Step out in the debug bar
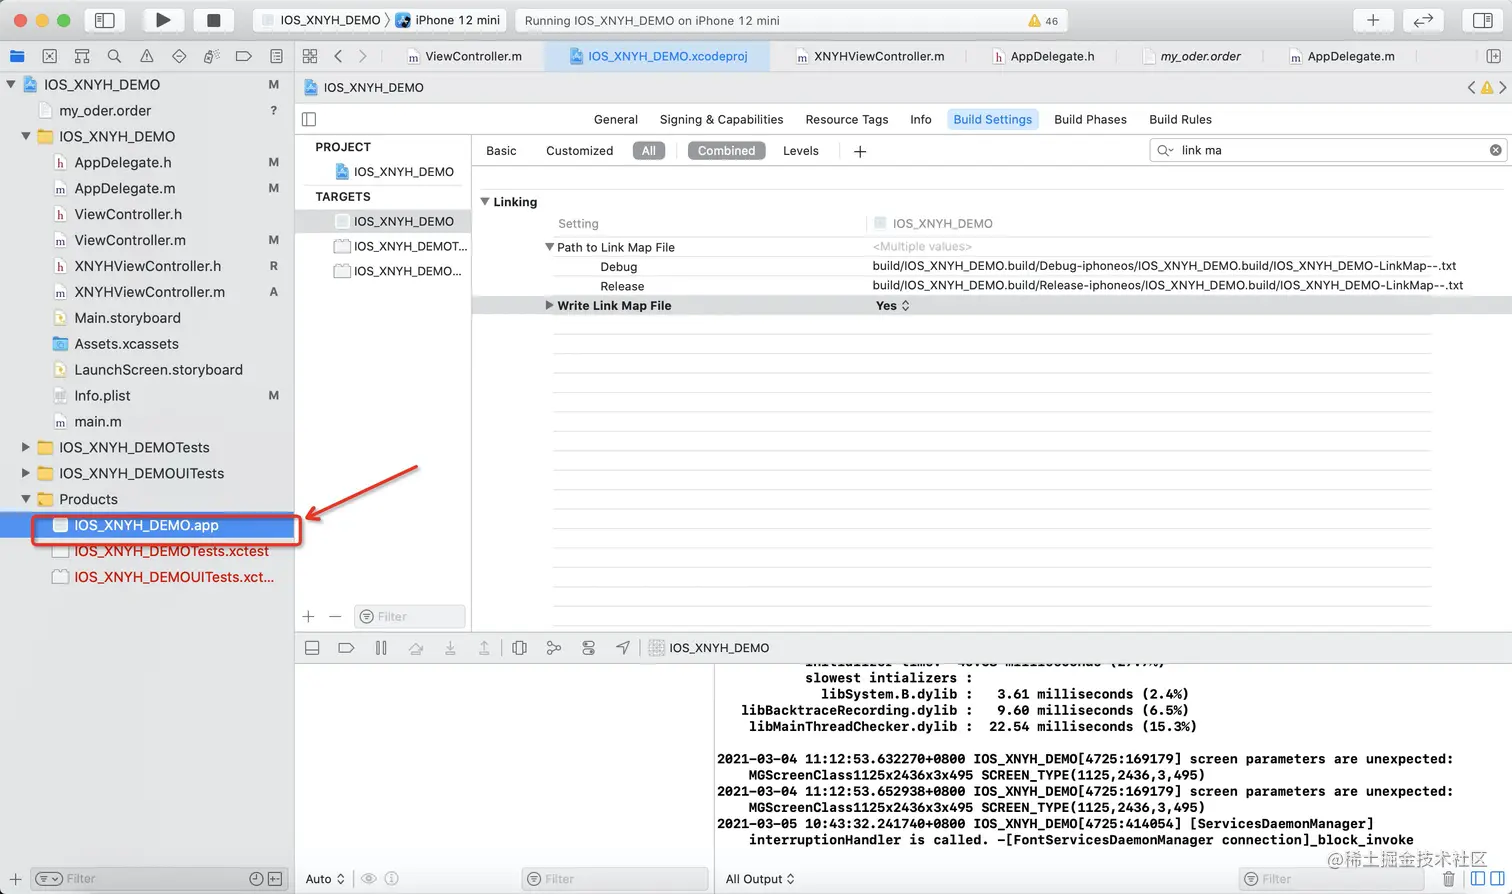Image resolution: width=1512 pixels, height=894 pixels. pyautogui.click(x=484, y=648)
